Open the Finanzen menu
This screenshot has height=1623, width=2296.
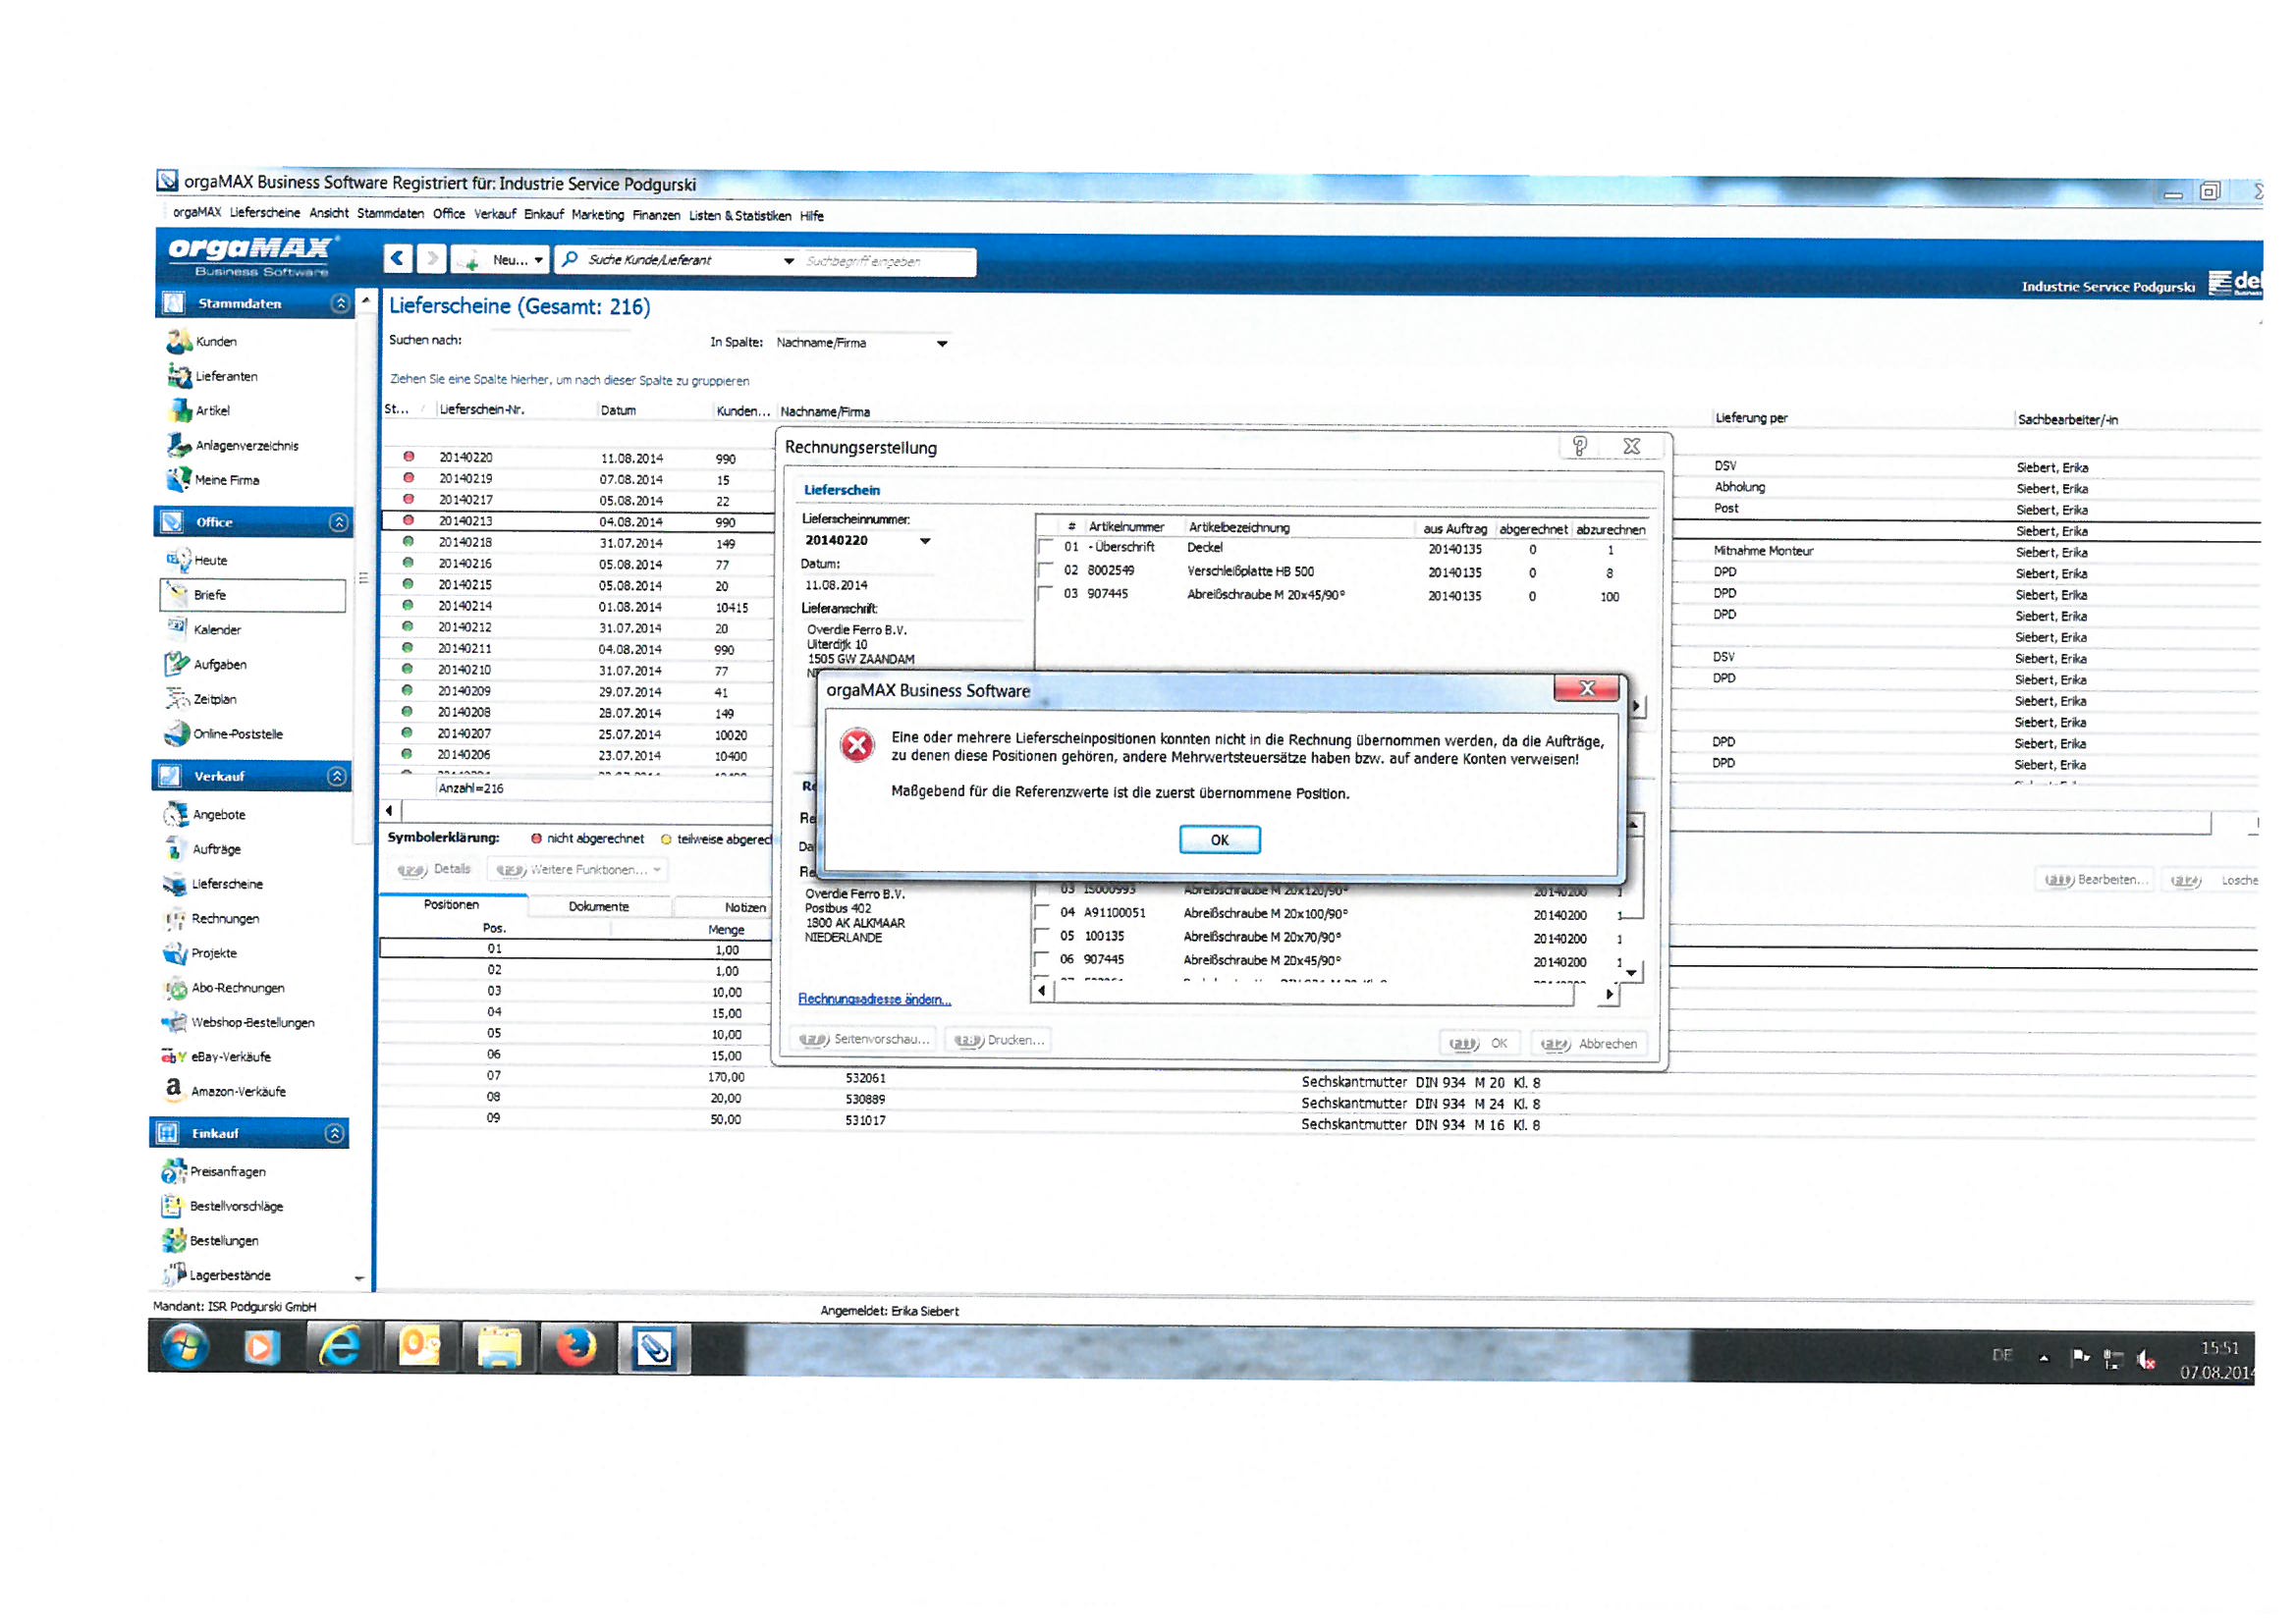pos(656,216)
